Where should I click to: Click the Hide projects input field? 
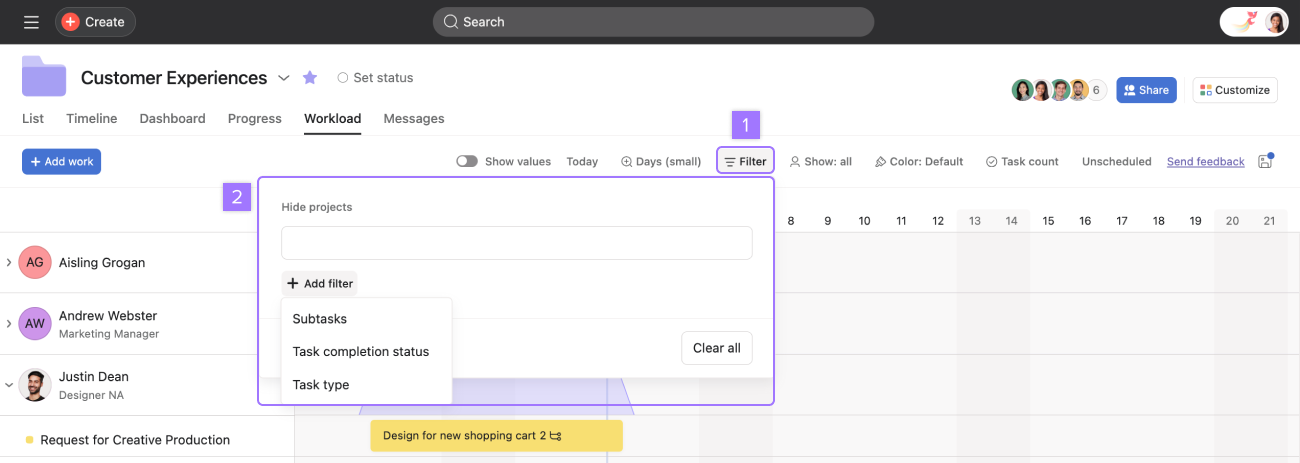516,243
